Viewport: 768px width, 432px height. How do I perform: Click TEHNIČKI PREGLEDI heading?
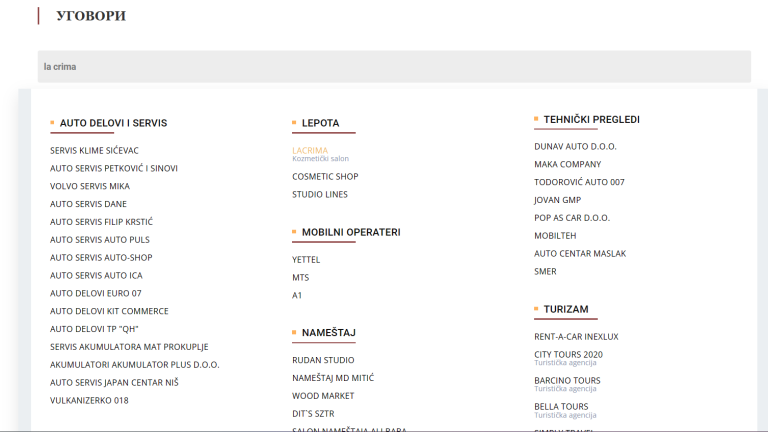592,120
